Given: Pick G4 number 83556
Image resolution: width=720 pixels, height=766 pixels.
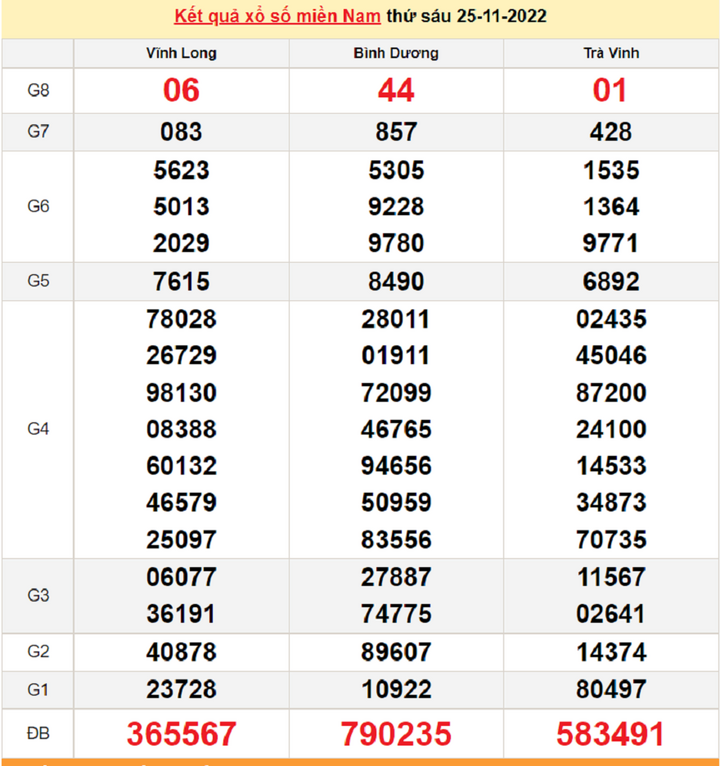Looking at the screenshot, I should click(x=396, y=540).
